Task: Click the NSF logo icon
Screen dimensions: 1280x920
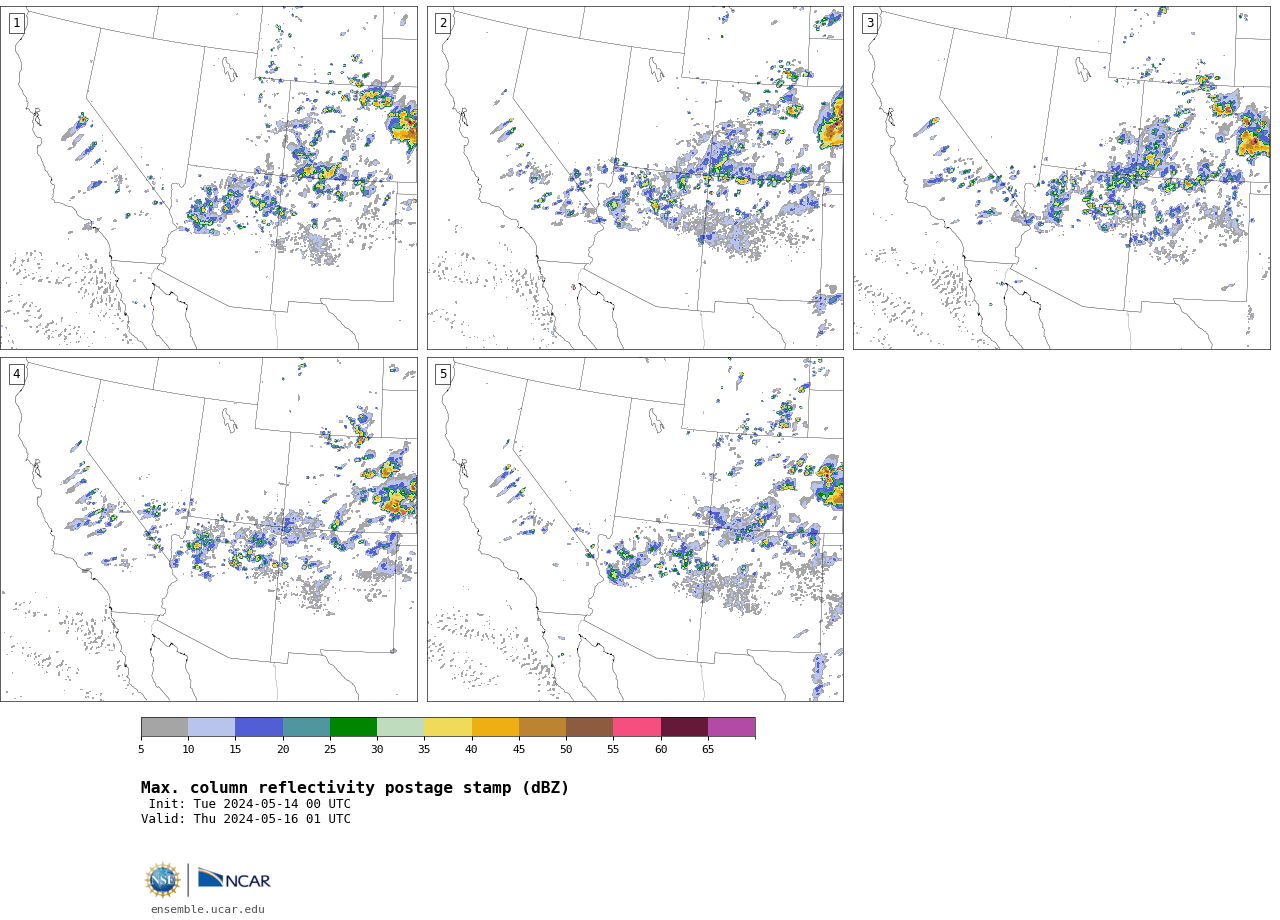Action: point(163,880)
